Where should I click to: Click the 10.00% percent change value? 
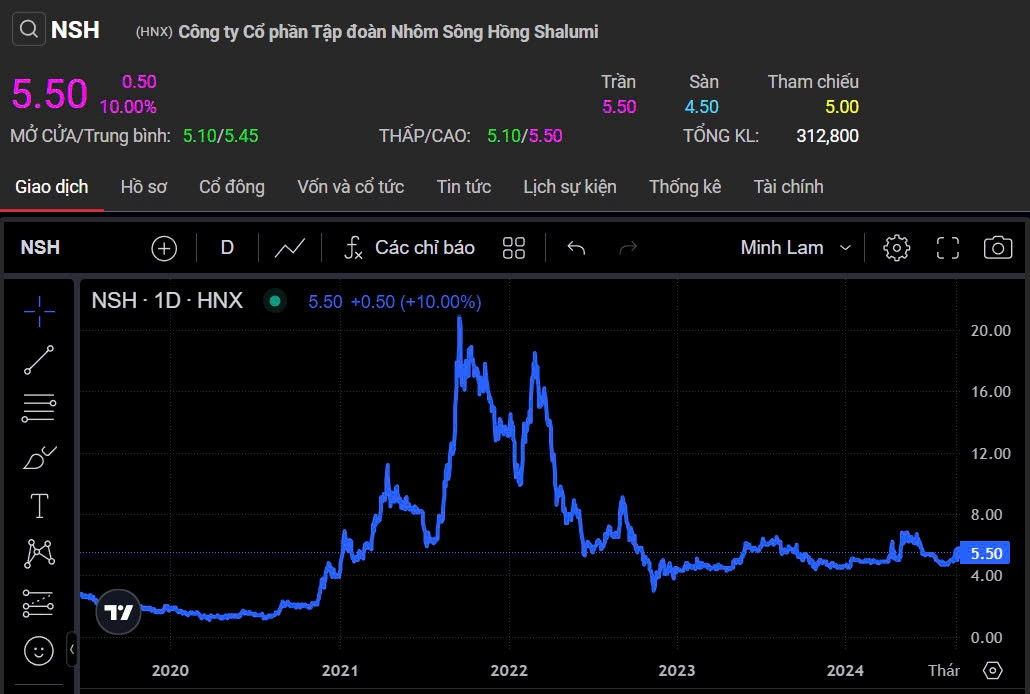(x=128, y=106)
